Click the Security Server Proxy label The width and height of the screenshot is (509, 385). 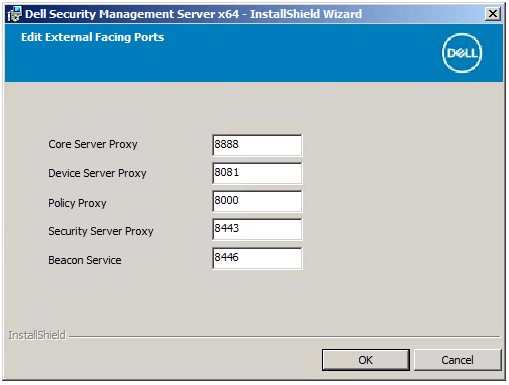[x=101, y=231]
